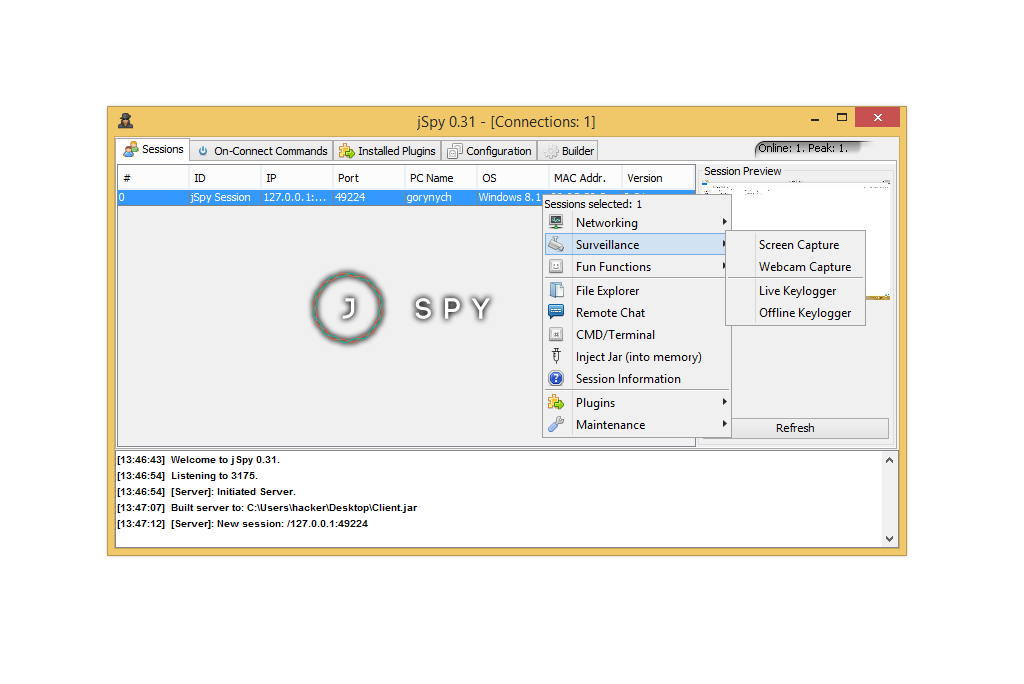Image resolution: width=1024 pixels, height=684 pixels.
Task: Click the Configuration tab windows icon
Action: [x=455, y=151]
